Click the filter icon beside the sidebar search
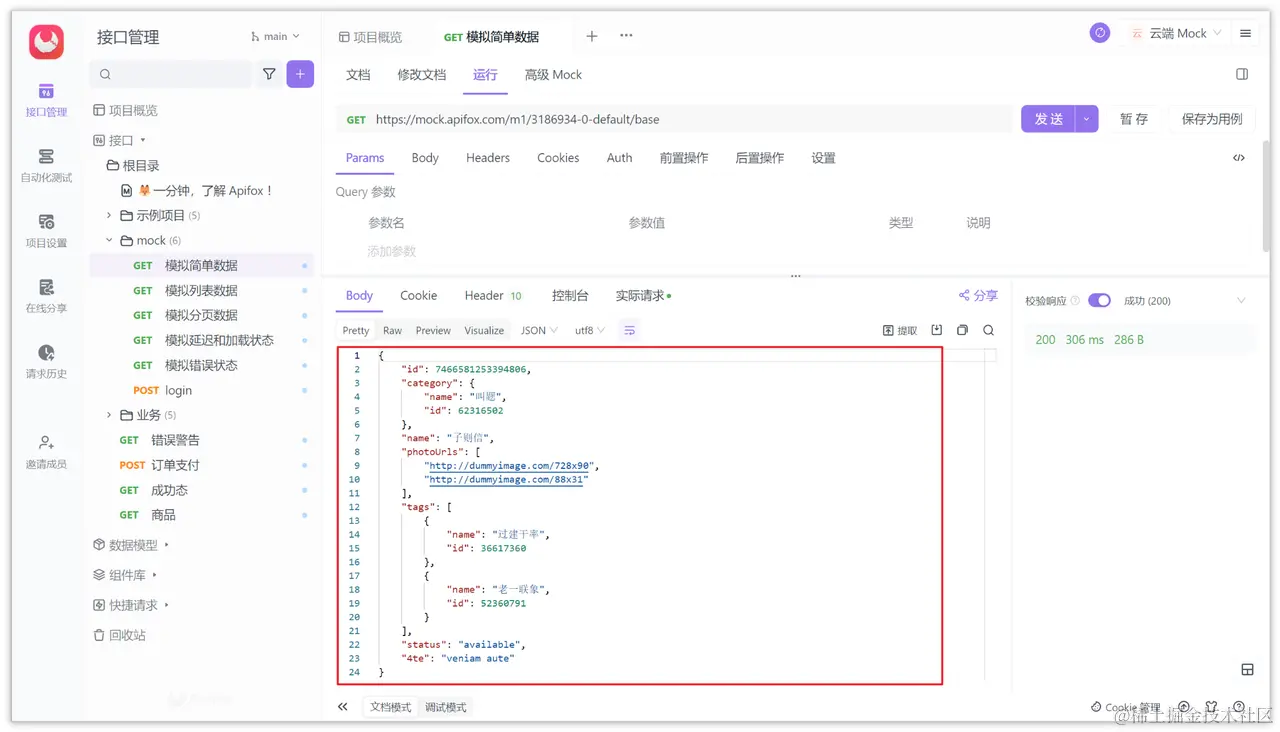The width and height of the screenshot is (1280, 732). click(x=268, y=75)
